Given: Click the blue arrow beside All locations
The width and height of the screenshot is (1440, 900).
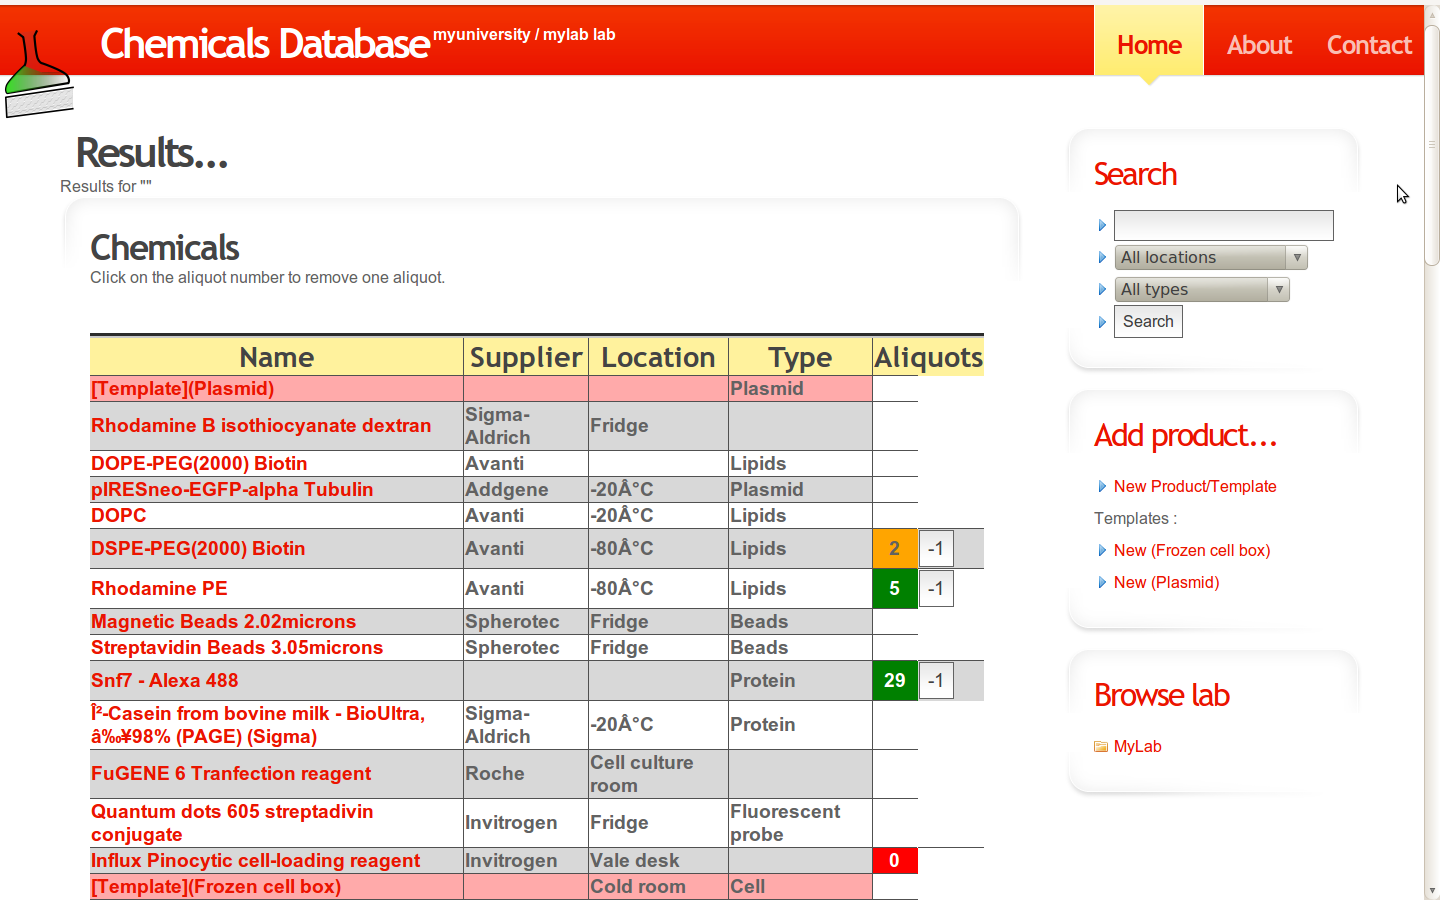Looking at the screenshot, I should click(1103, 257).
